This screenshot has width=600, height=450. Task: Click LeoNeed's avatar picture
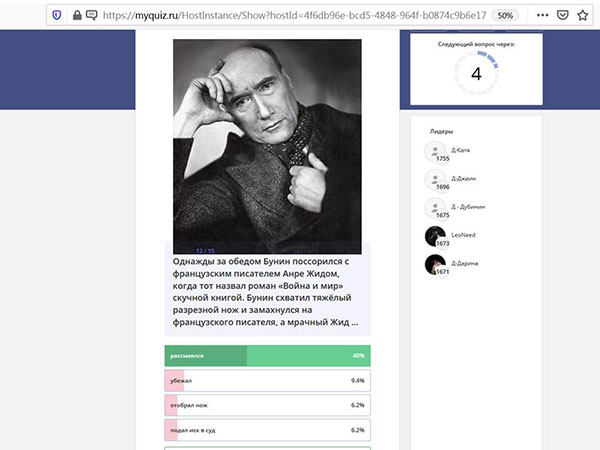(435, 236)
